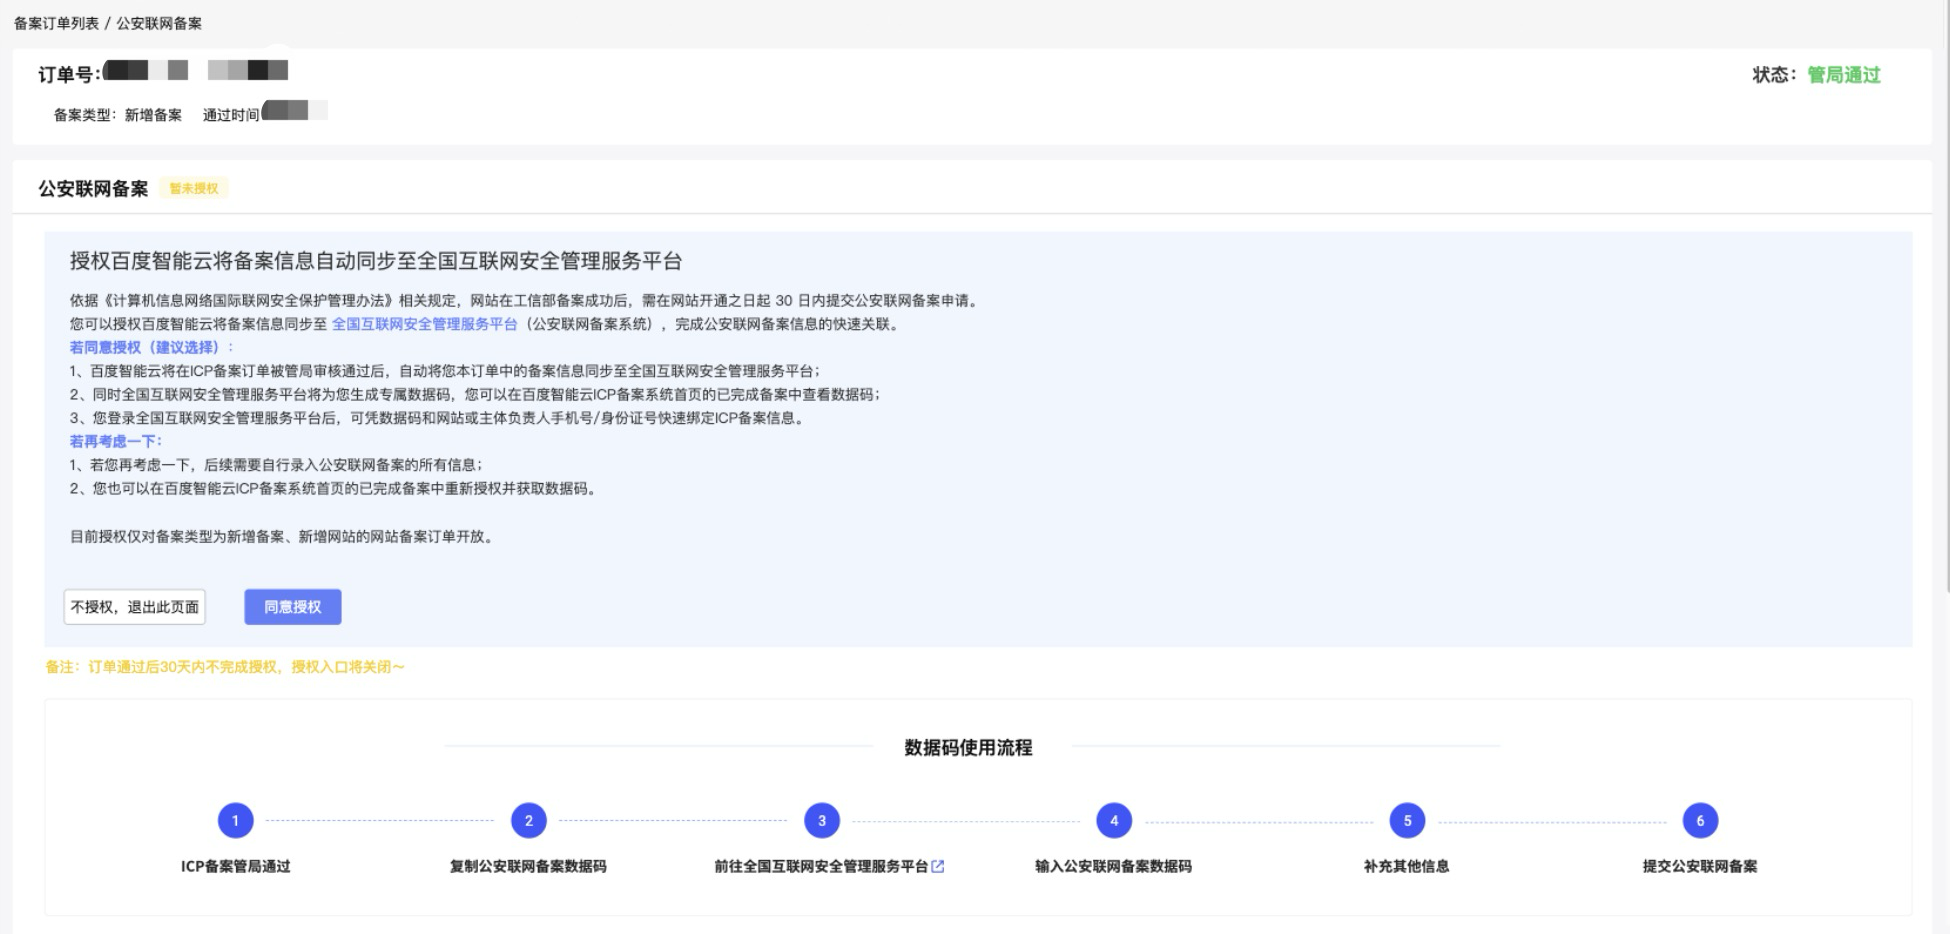Go back to 备案订单列表 breadcrumb
This screenshot has width=1950, height=934.
pos(56,23)
